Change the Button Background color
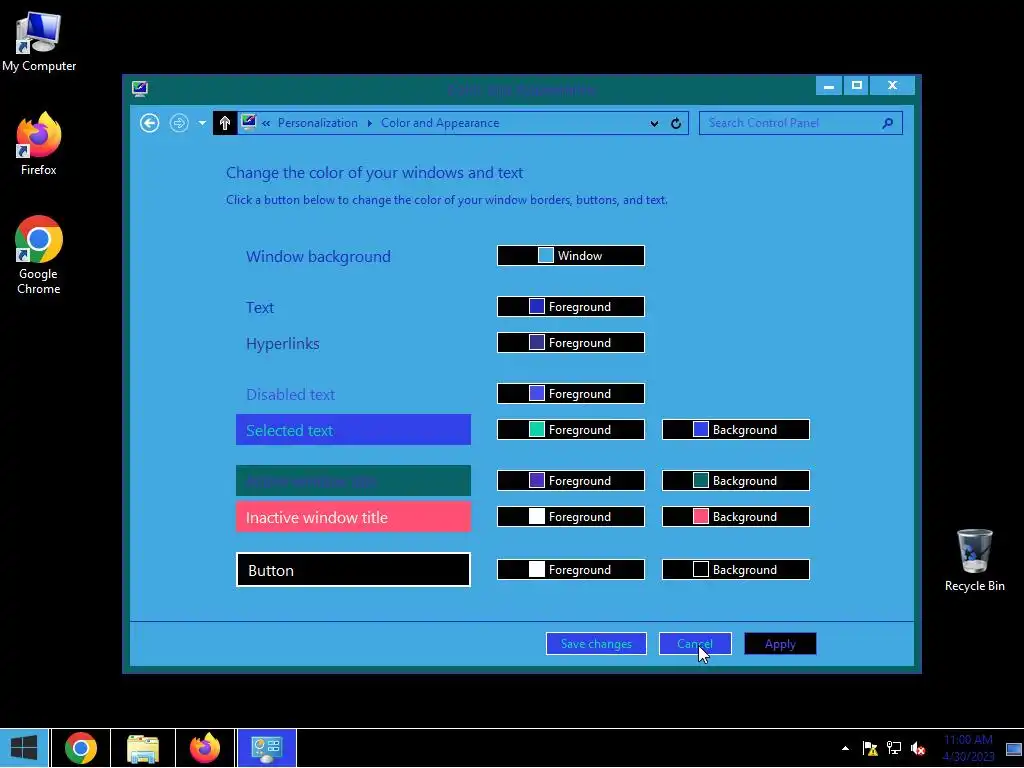Screen dimensions: 1024x768 pos(736,569)
